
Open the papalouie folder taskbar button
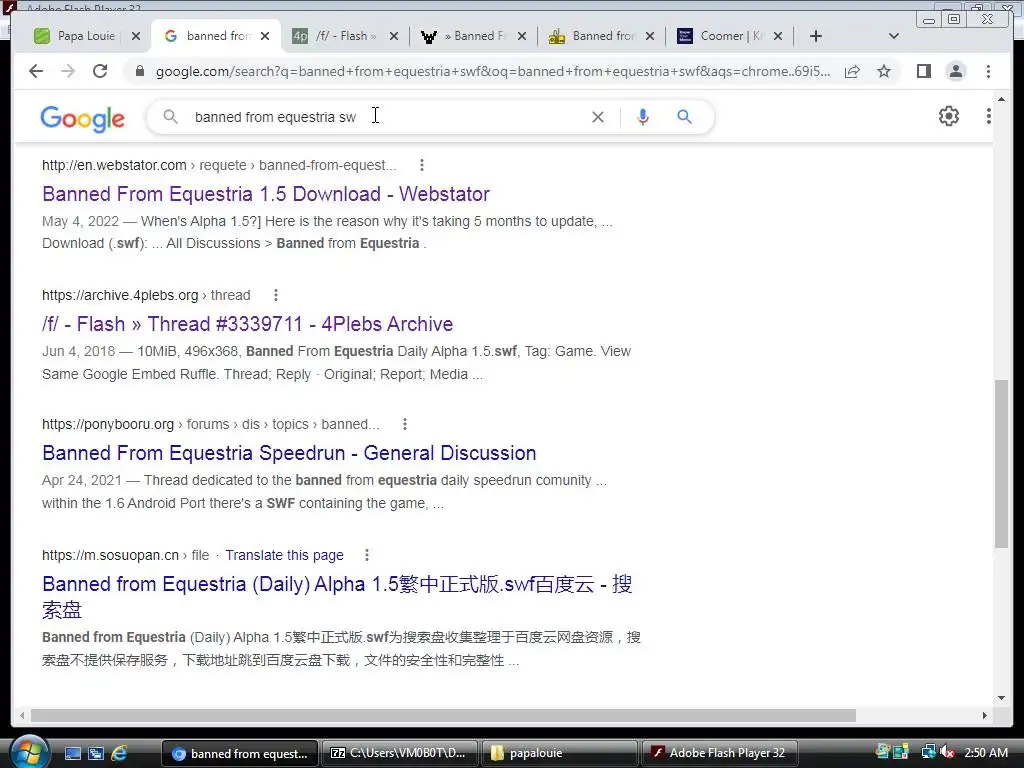point(560,753)
